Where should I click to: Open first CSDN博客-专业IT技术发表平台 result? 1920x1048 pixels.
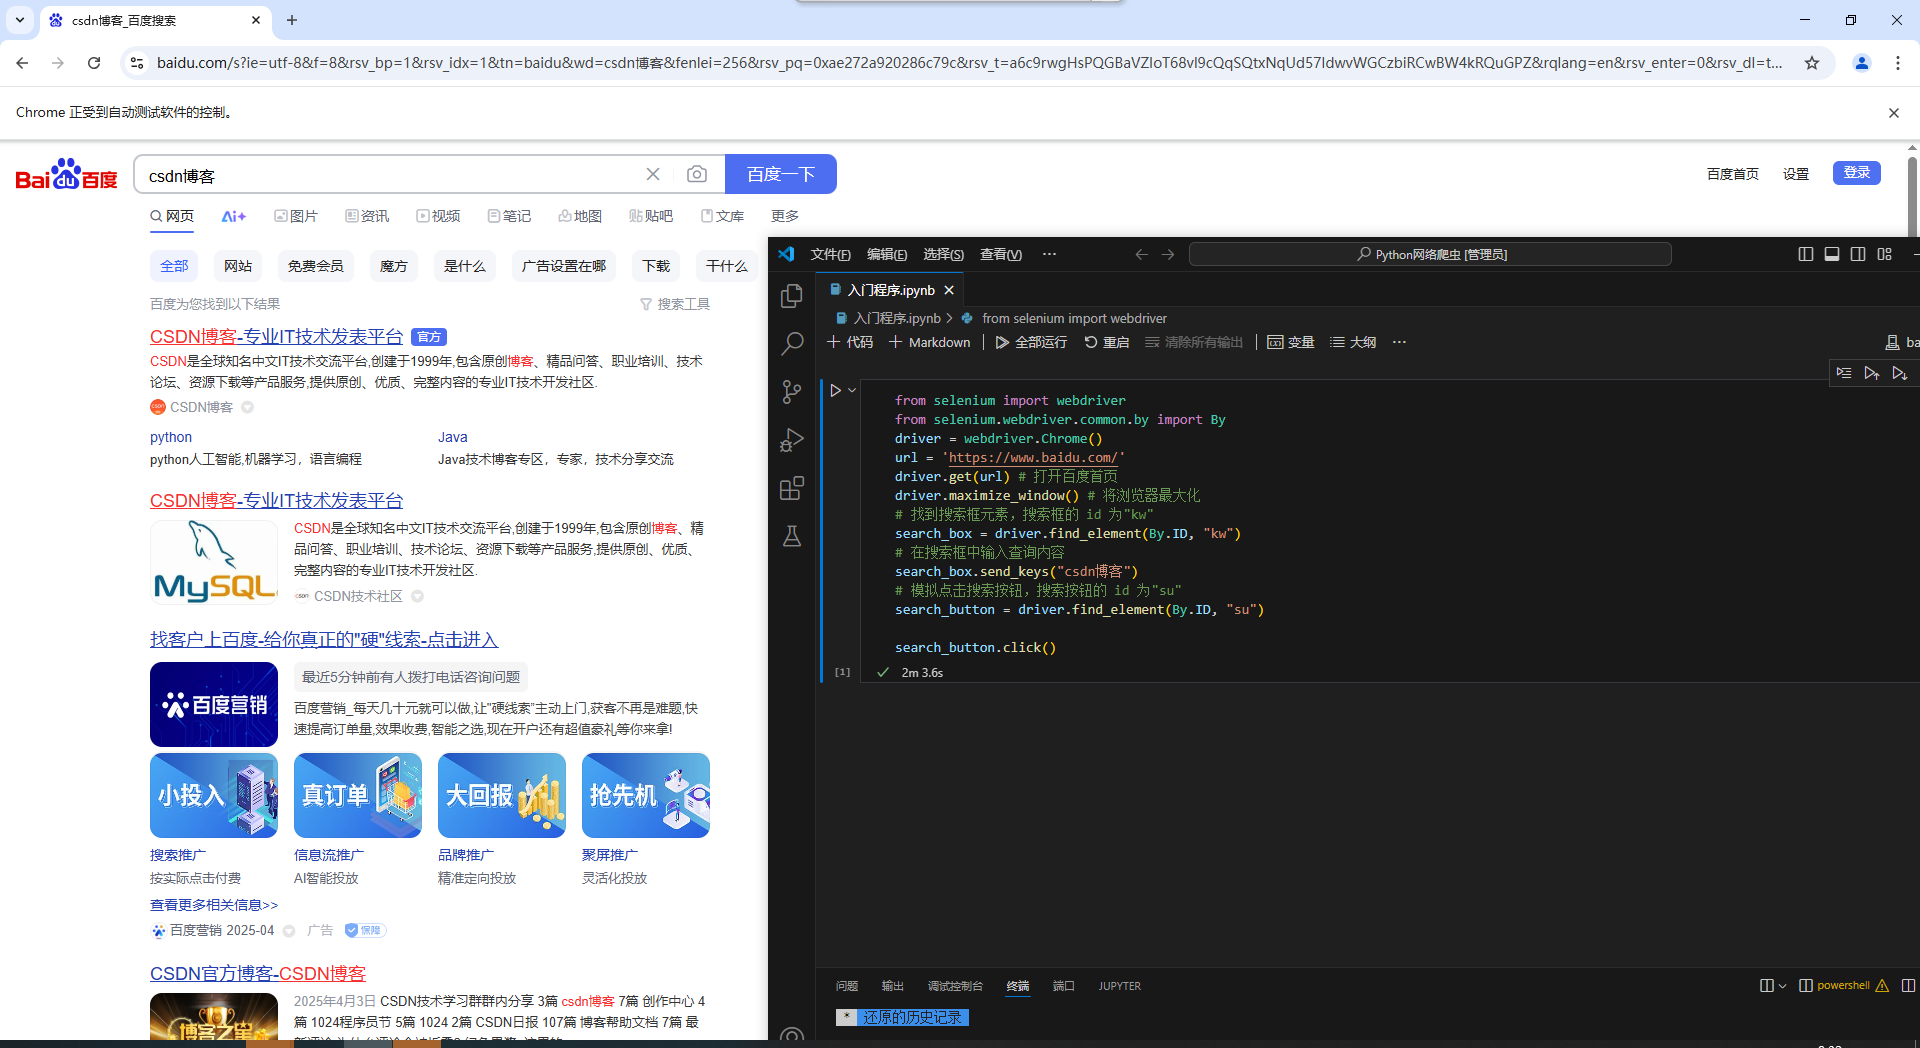click(x=276, y=337)
